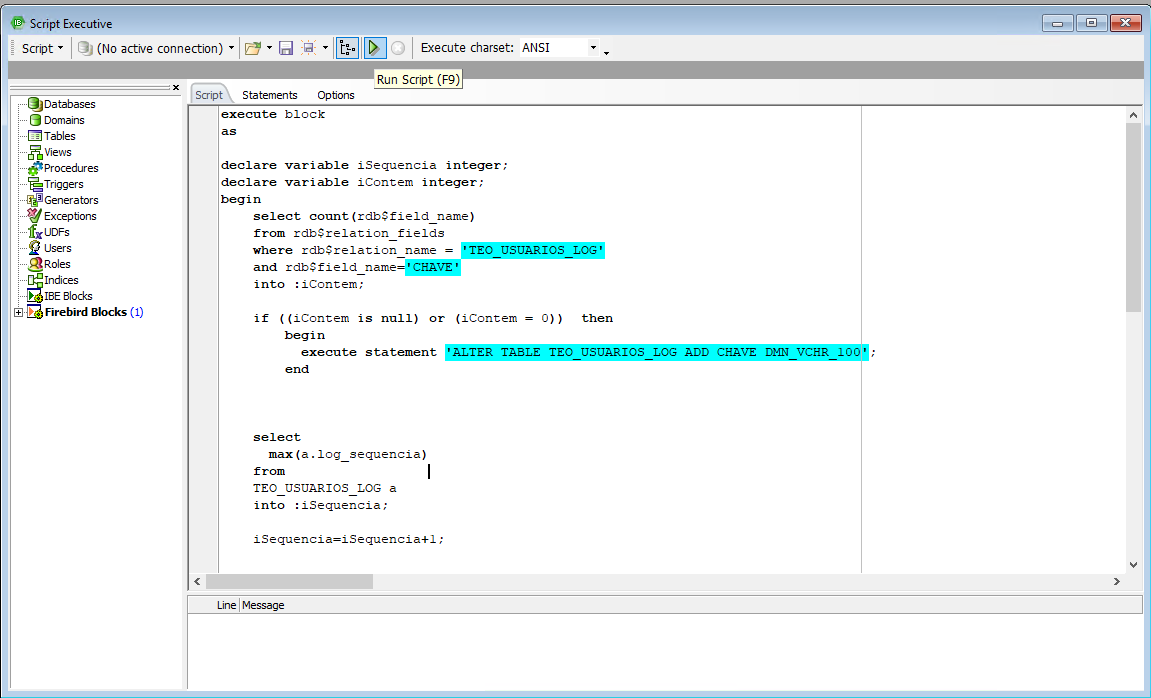Screen dimensions: 1151x698
Task: Select the Procedures node icon
Action: [35, 168]
